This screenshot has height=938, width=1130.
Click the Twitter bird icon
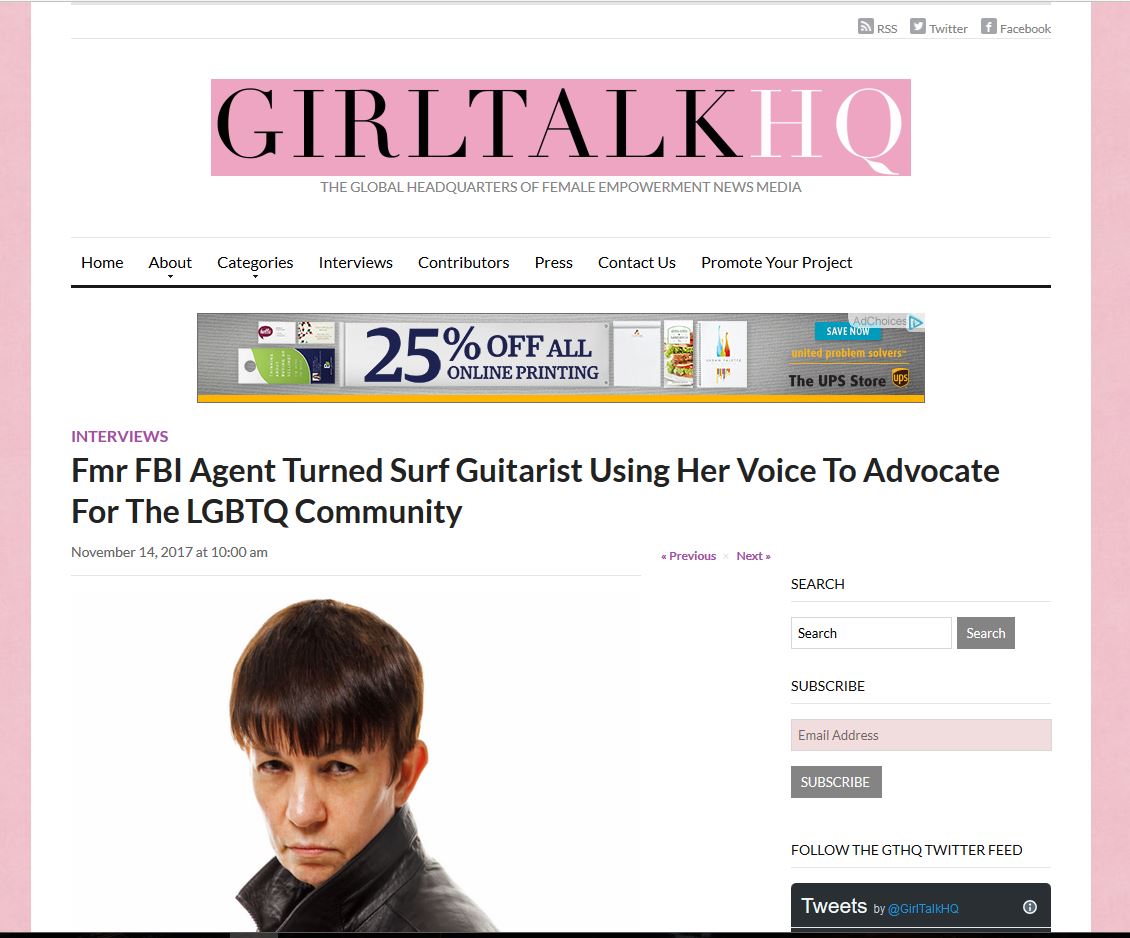pos(917,27)
